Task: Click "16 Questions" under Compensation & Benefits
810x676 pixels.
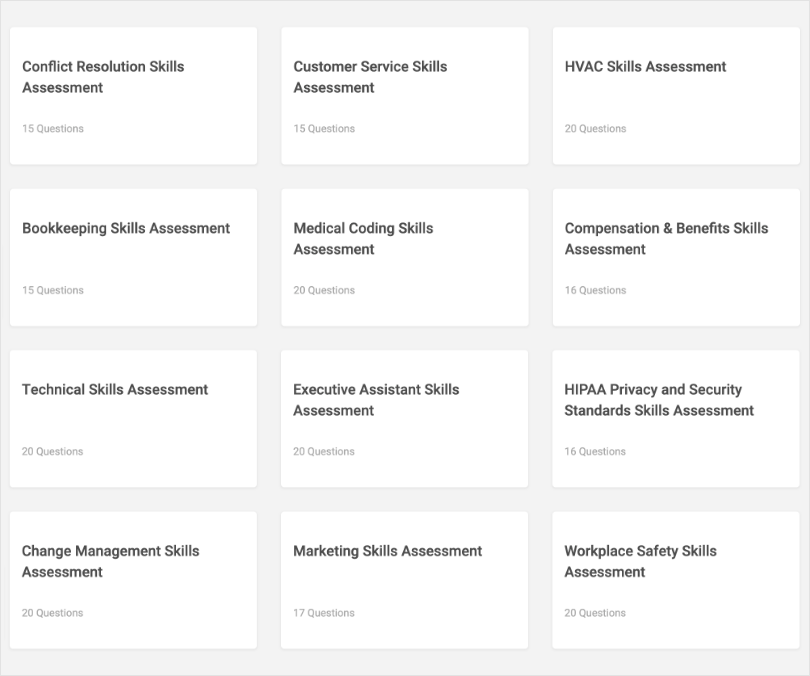Action: pos(595,290)
